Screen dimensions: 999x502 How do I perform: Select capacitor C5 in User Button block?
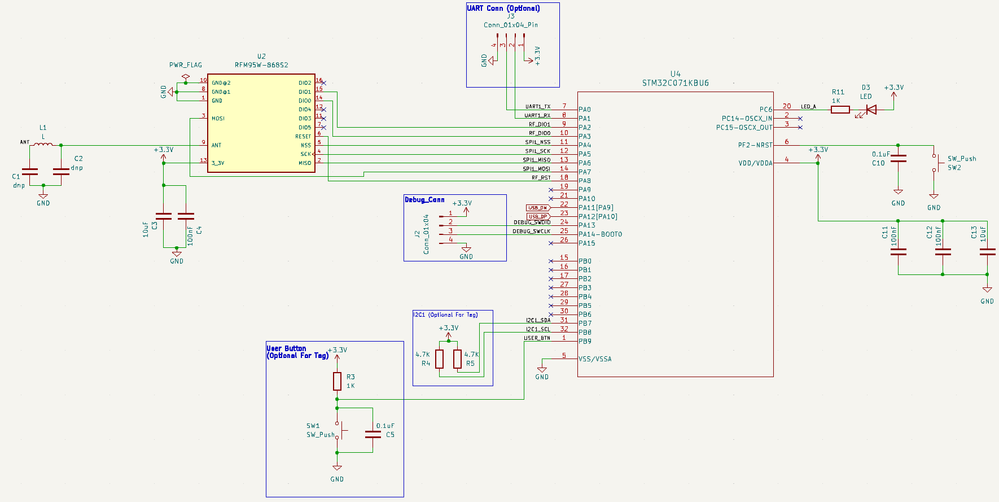373,434
